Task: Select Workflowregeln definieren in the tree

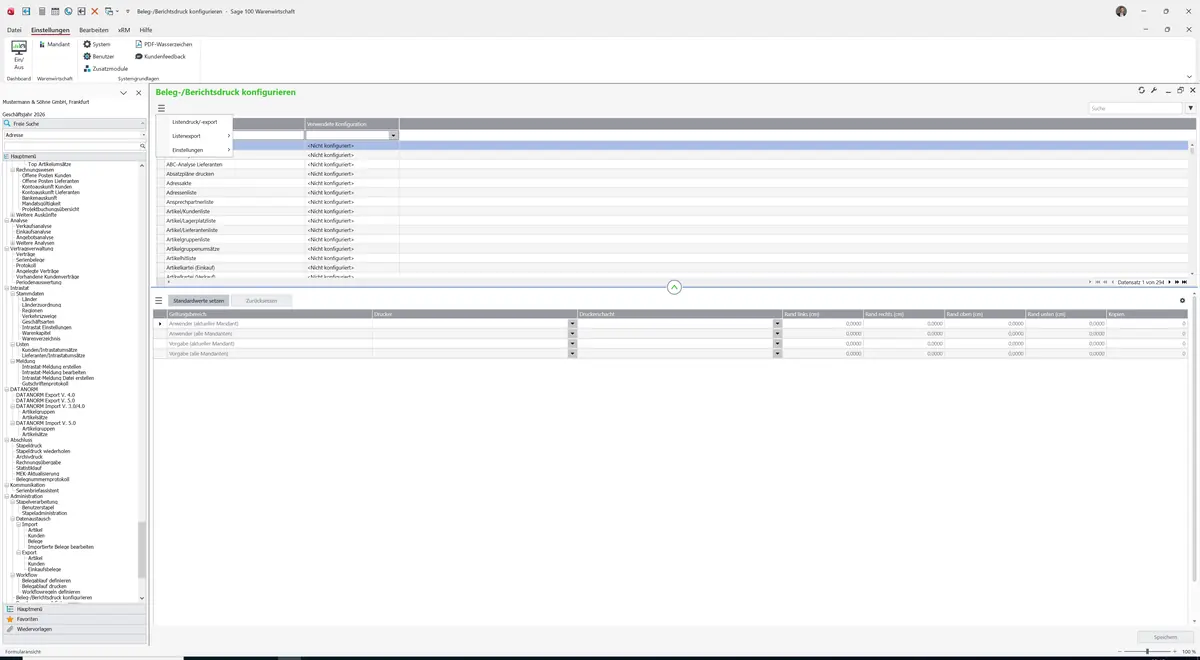Action: (52, 592)
